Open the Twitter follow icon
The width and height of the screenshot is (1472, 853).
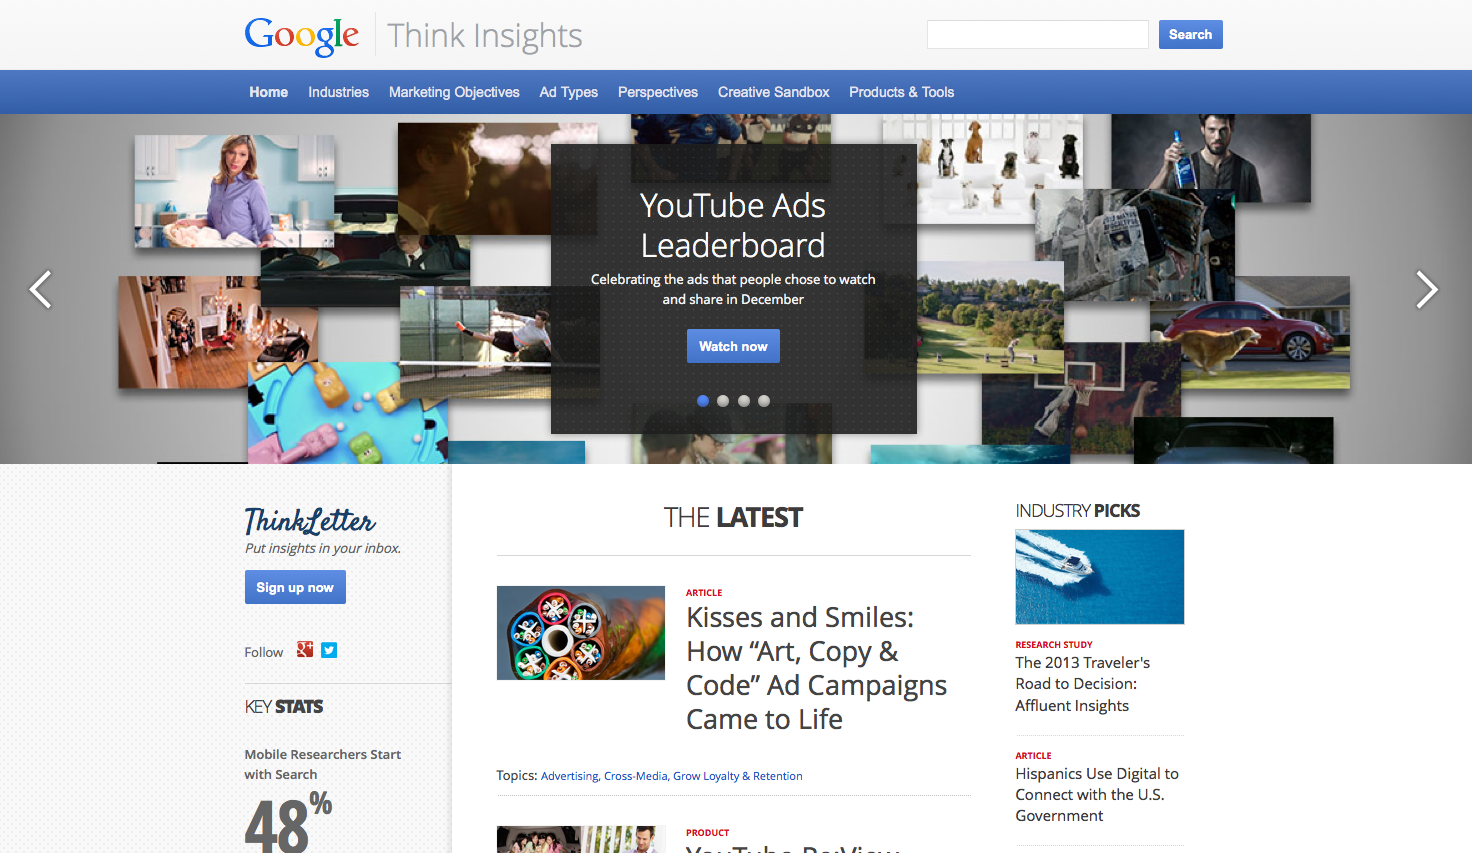coord(329,650)
